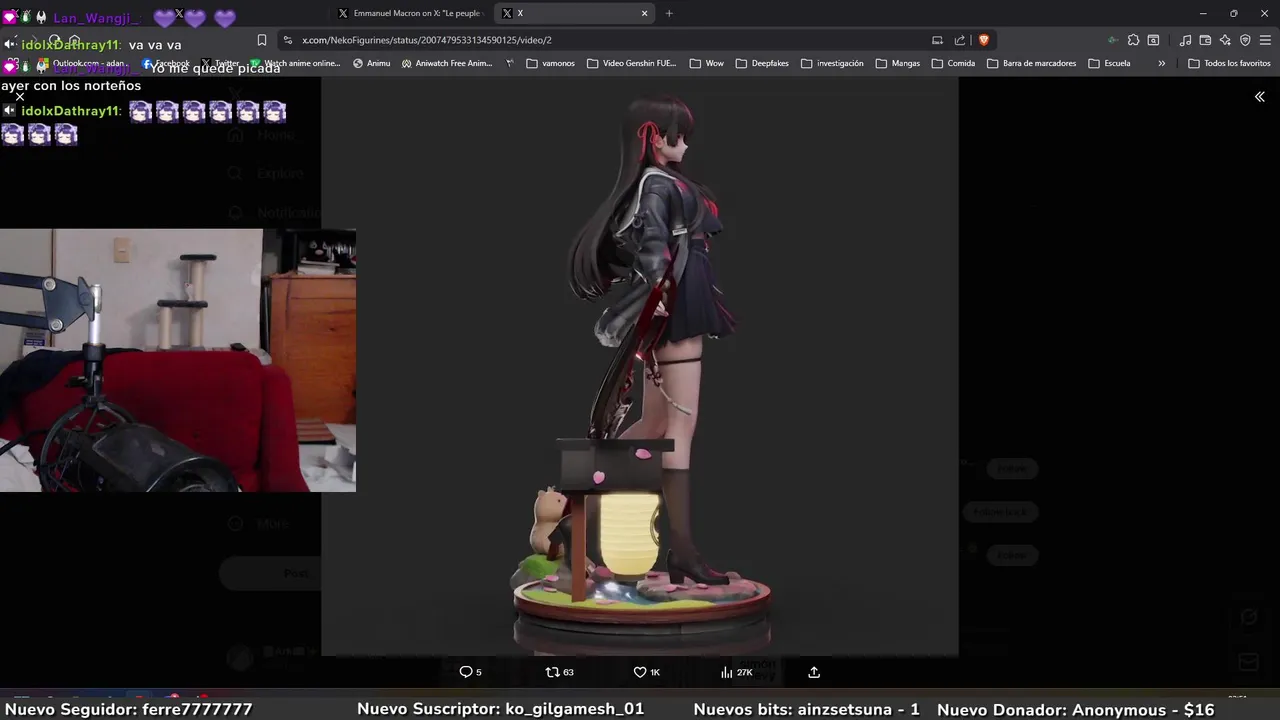The image size is (1280, 720).
Task: Open the Deepfakes bookmarks folder
Action: click(x=762, y=63)
